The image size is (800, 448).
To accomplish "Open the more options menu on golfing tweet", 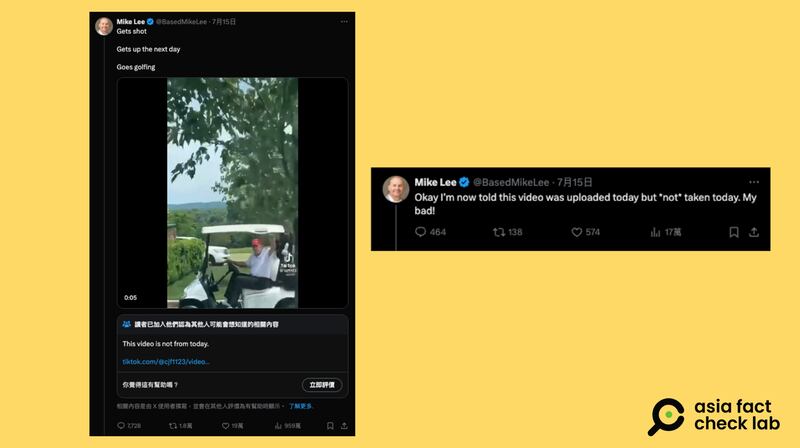I will (x=344, y=21).
